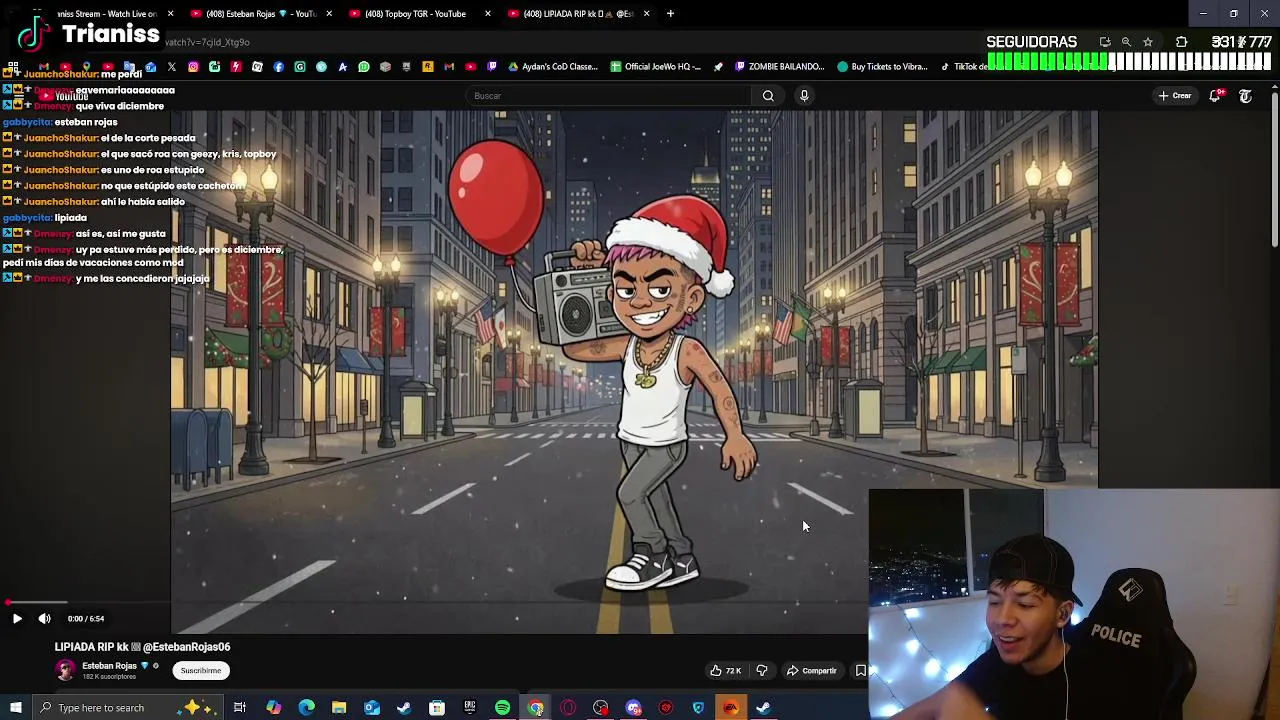This screenshot has height=720, width=1280.
Task: Open Esteban Rojas channel name link
Action: 109,666
